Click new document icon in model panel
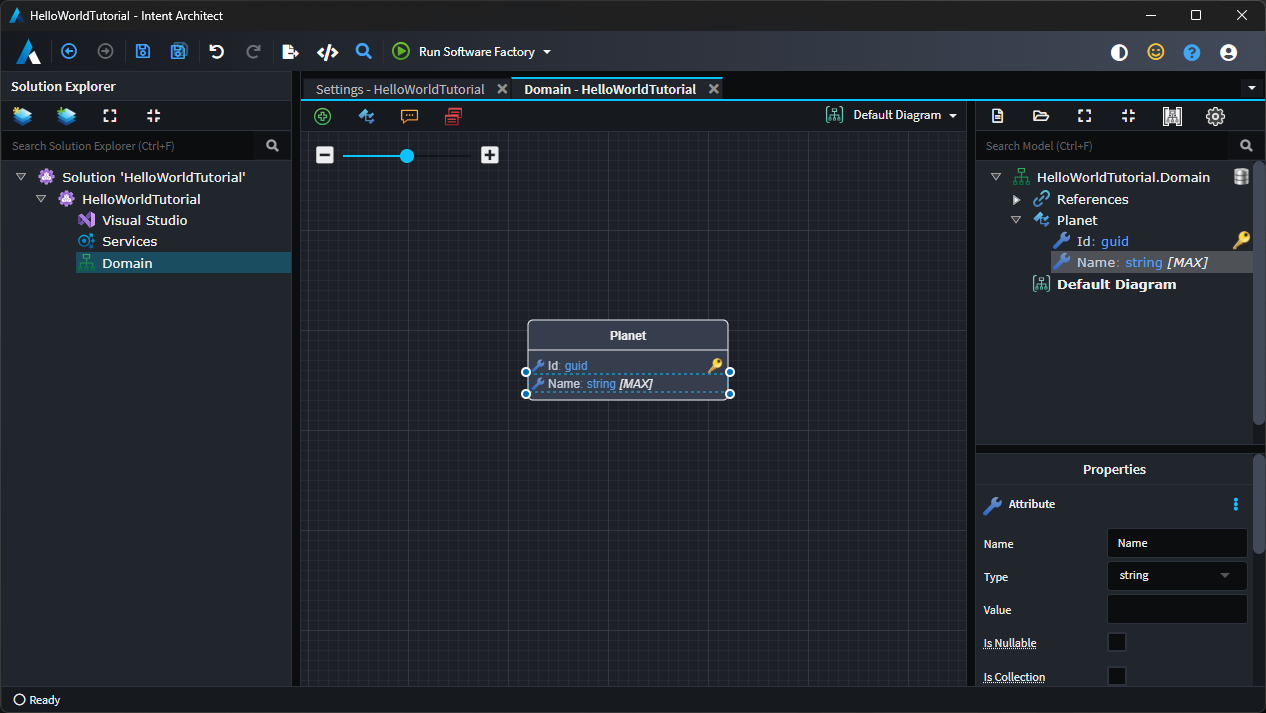Viewport: 1266px width, 713px height. coord(997,116)
